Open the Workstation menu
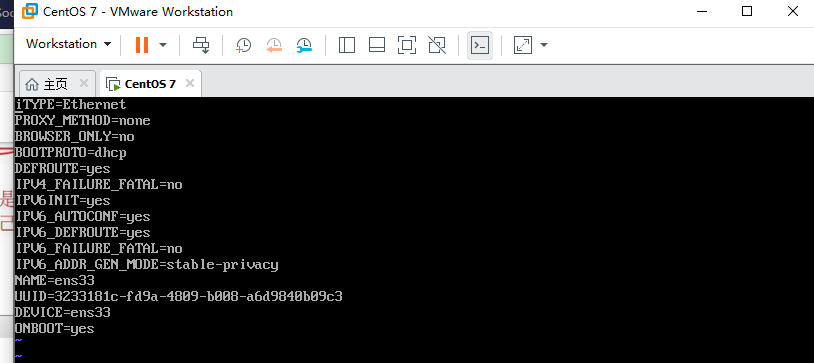 69,44
